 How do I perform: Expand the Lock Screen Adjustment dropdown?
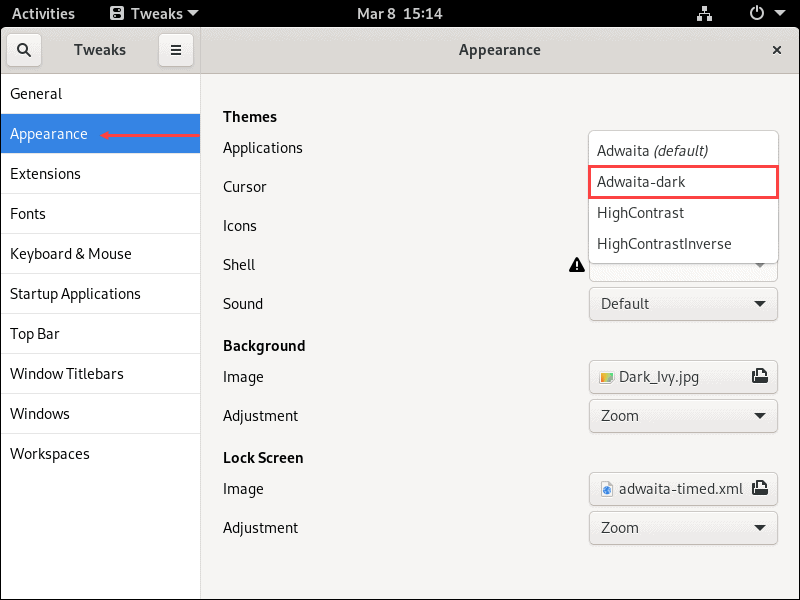pyautogui.click(x=683, y=528)
